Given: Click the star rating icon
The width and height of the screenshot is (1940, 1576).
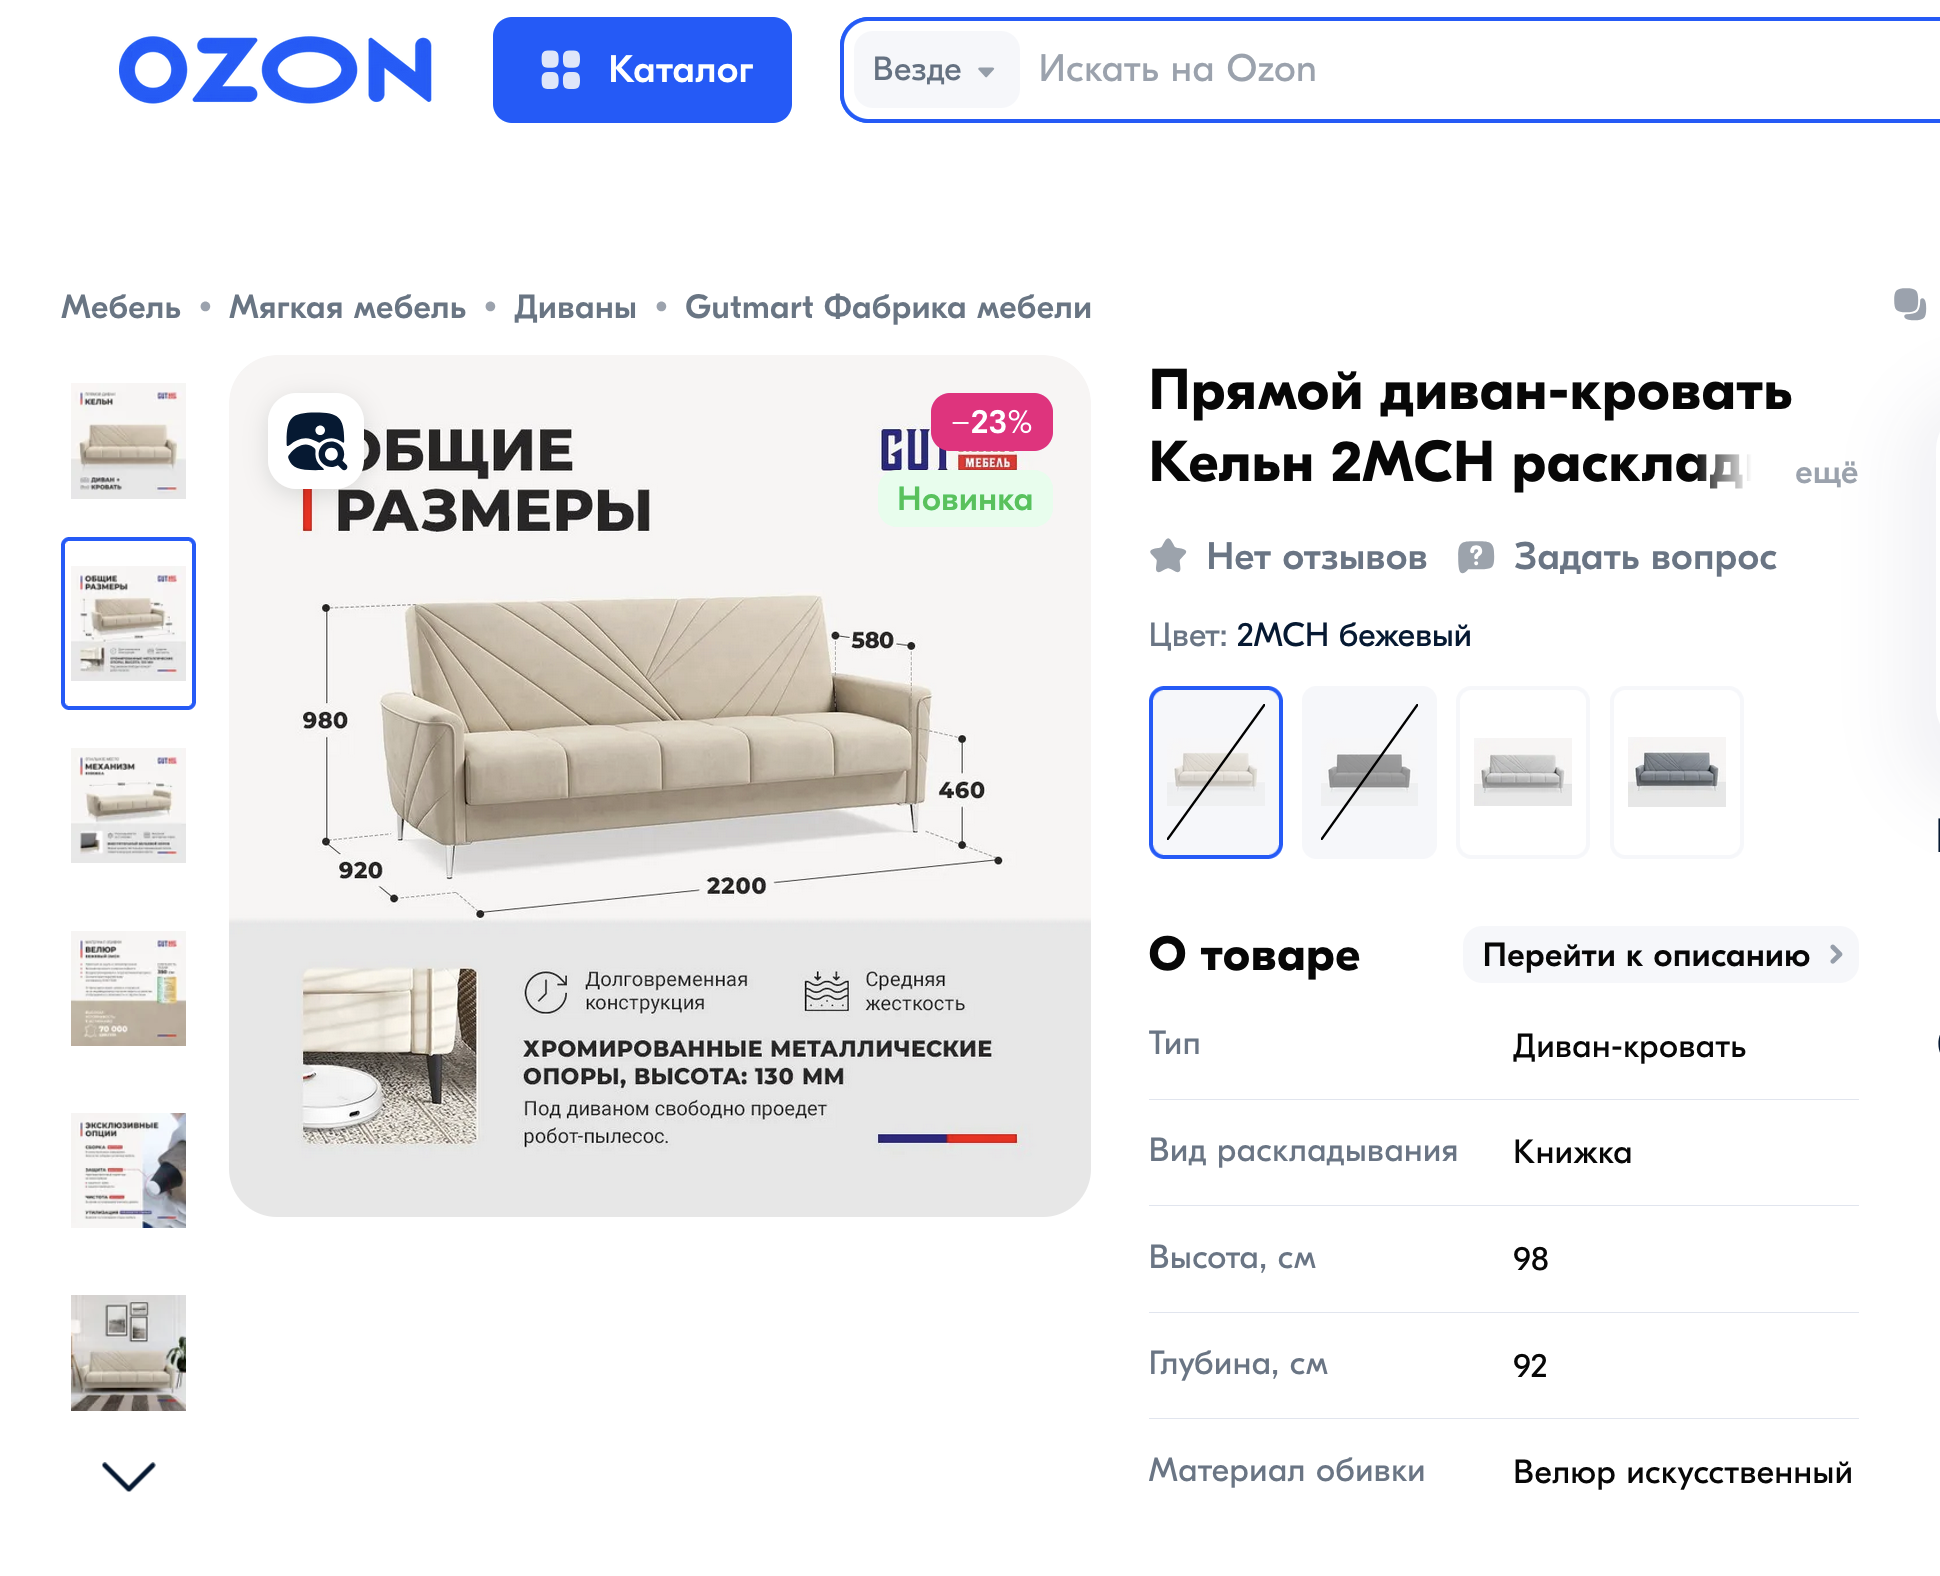Looking at the screenshot, I should (1168, 556).
